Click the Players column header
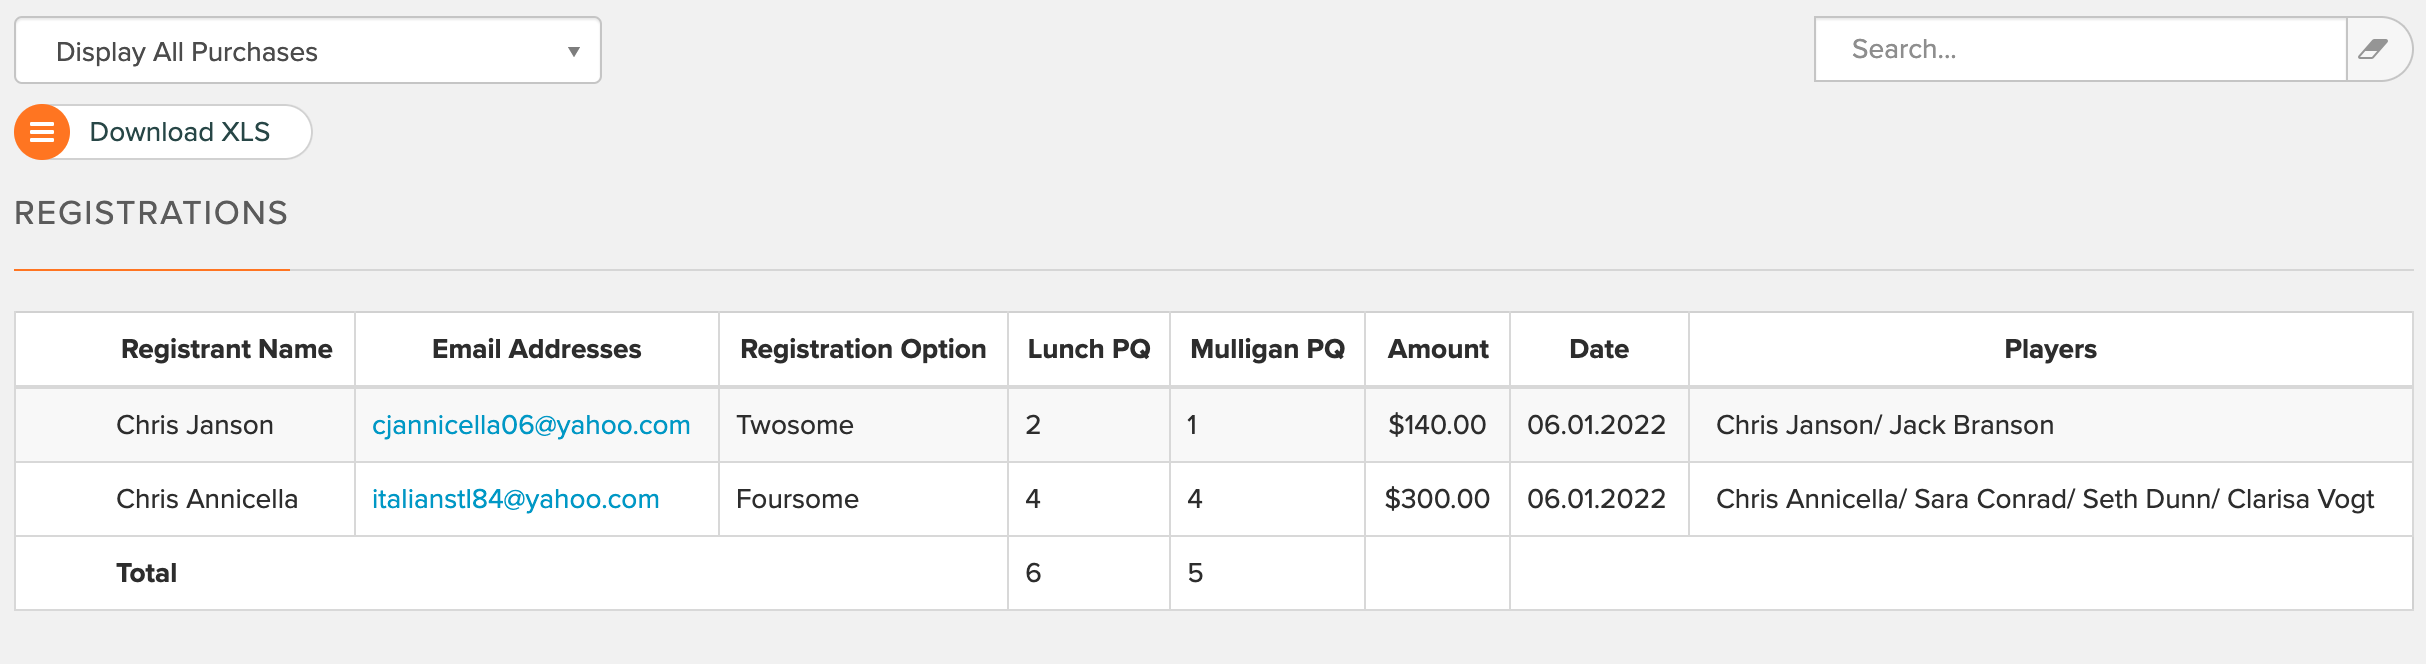 pos(2050,349)
